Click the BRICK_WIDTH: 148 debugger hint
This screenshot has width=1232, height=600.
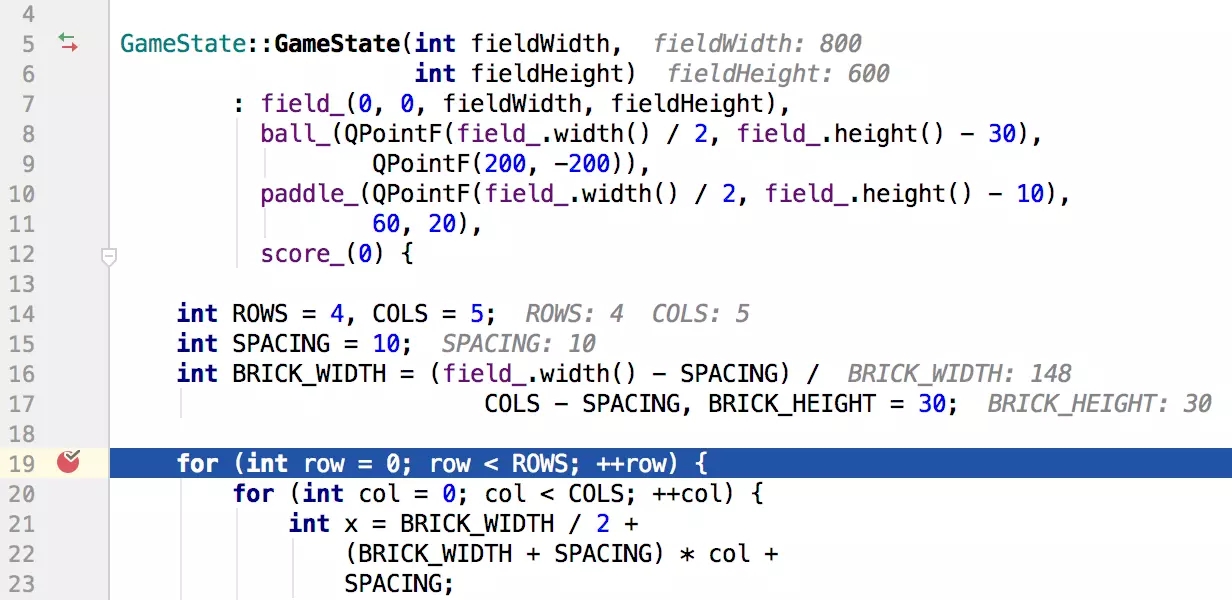point(959,374)
